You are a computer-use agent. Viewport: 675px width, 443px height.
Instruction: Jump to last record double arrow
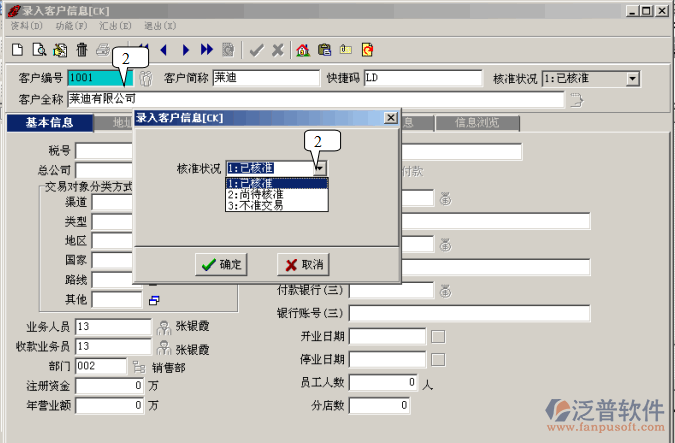tap(207, 49)
